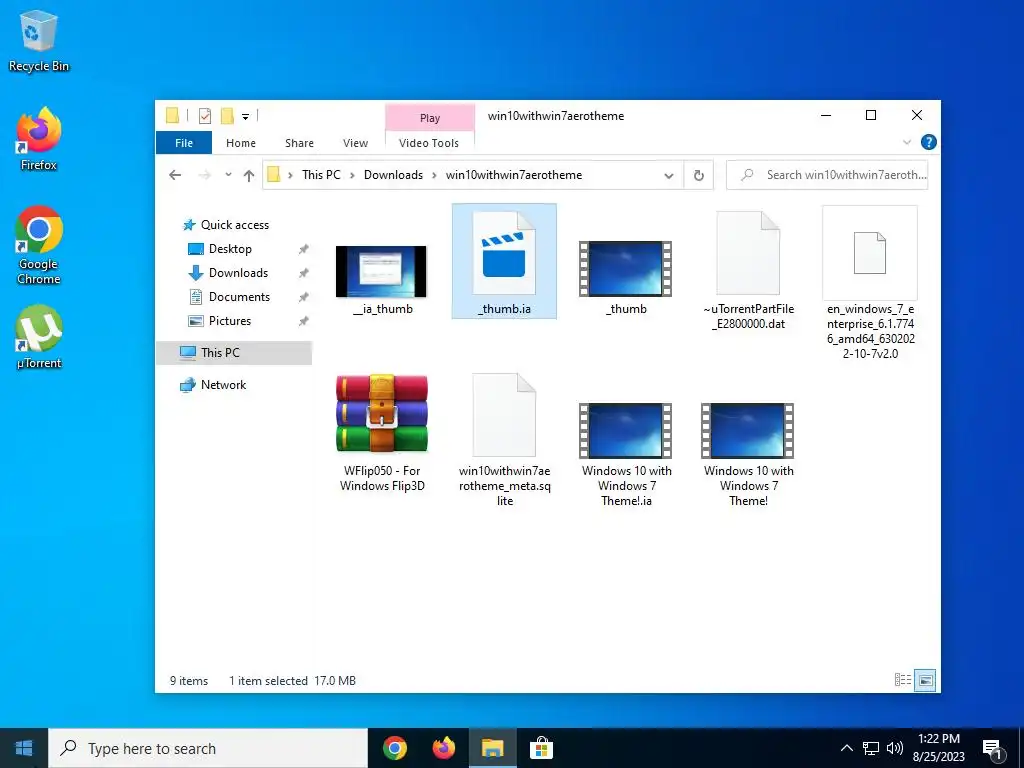Click the Properties quick access toolbar icon
The height and width of the screenshot is (768, 1024).
coord(204,116)
